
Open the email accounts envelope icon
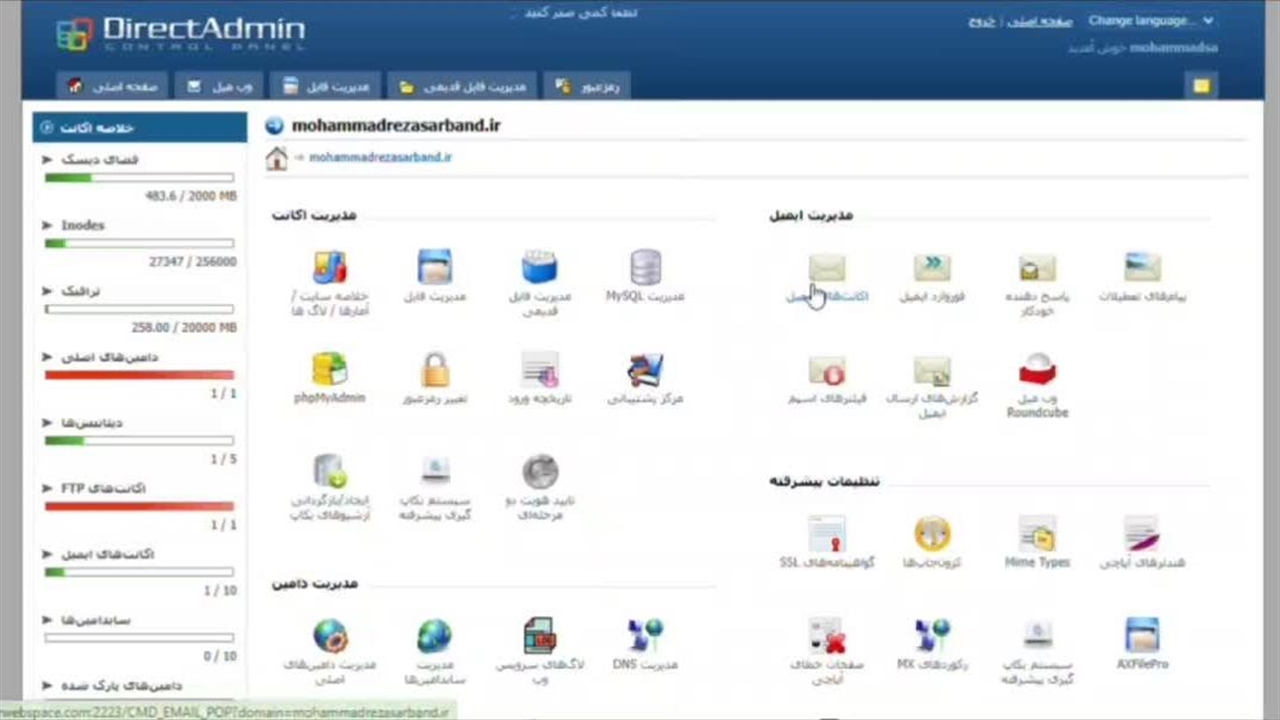click(827, 269)
